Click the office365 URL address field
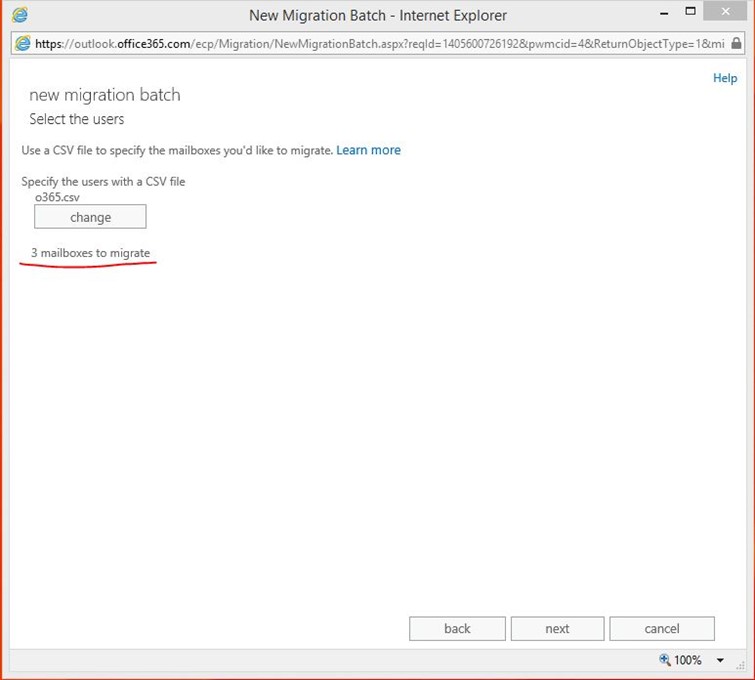 tap(379, 44)
